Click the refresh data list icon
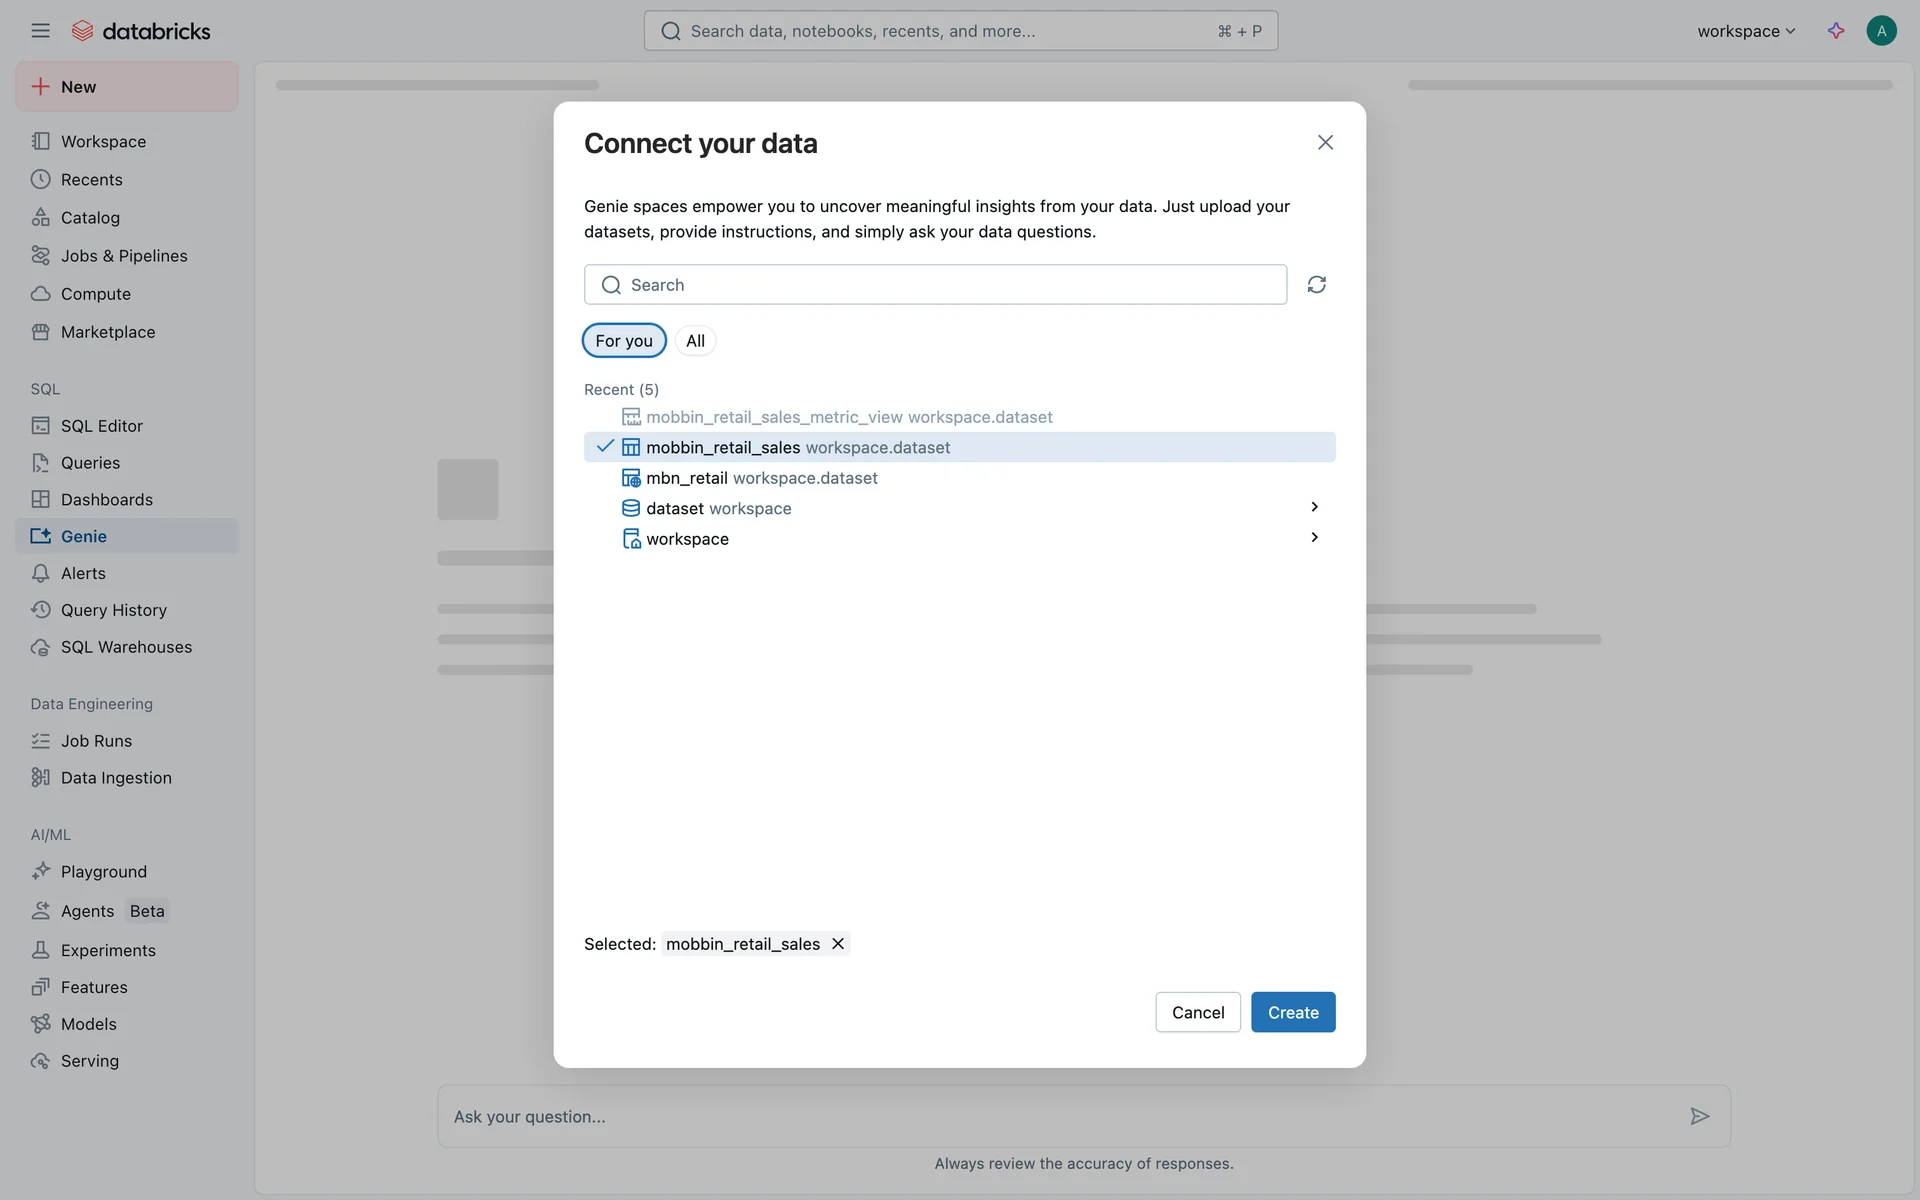Viewport: 1920px width, 1200px height. (1316, 285)
